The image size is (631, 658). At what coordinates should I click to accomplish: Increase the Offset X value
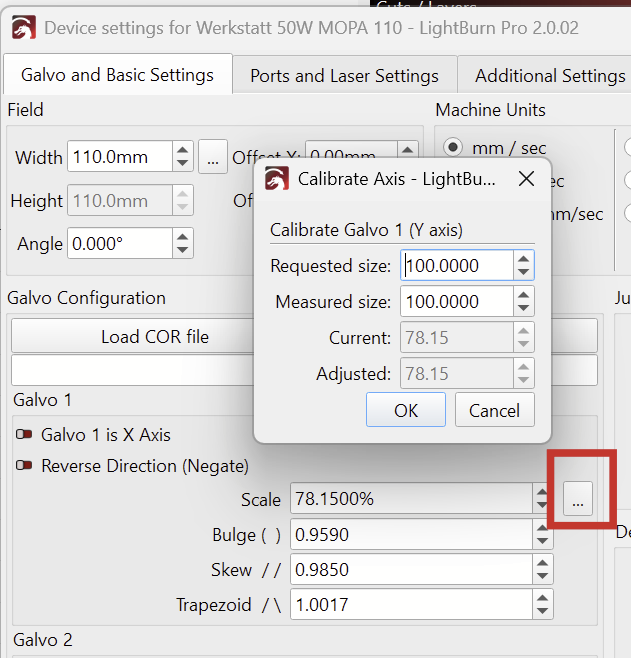pyautogui.click(x=407, y=149)
